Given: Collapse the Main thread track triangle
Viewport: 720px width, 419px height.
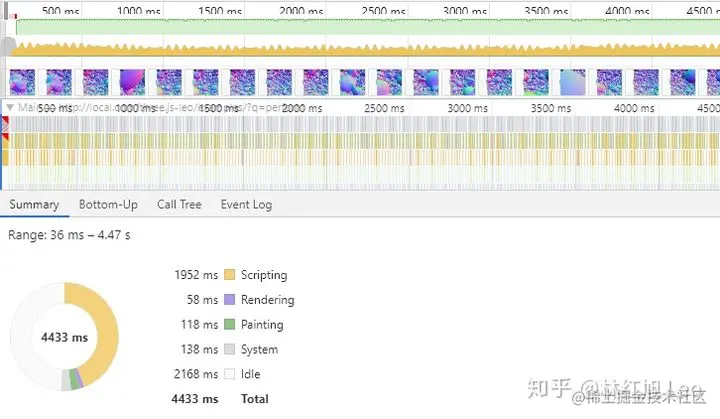Looking at the screenshot, I should tap(10, 108).
